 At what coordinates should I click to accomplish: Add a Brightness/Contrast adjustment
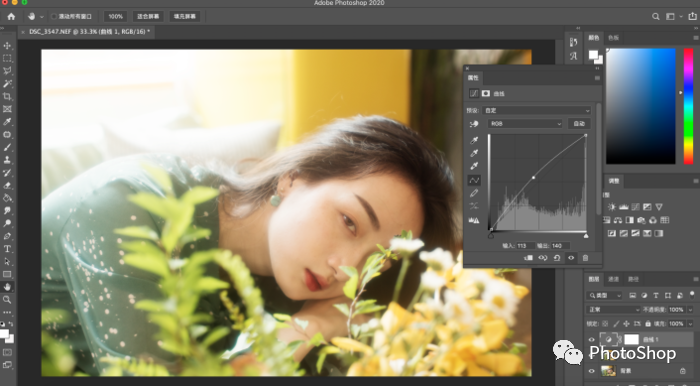click(612, 207)
